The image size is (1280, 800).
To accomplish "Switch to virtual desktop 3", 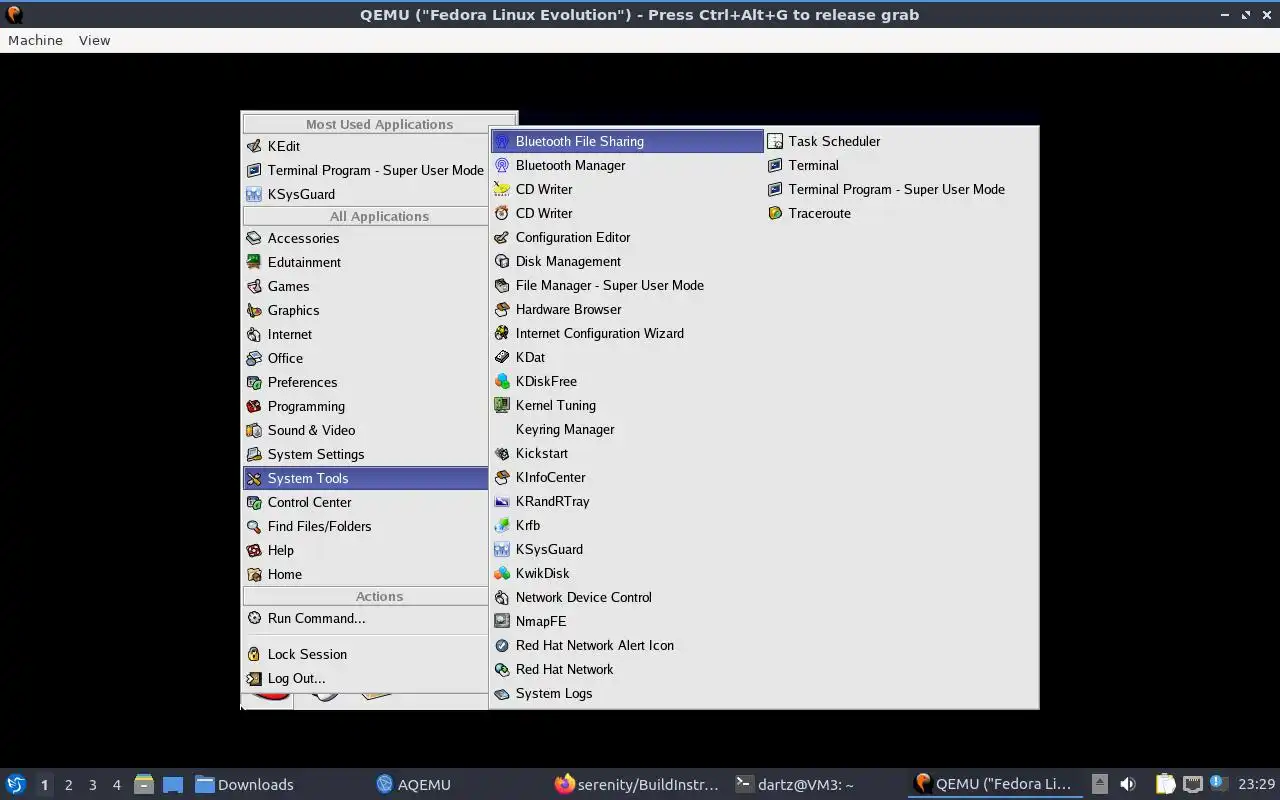I will [x=92, y=785].
